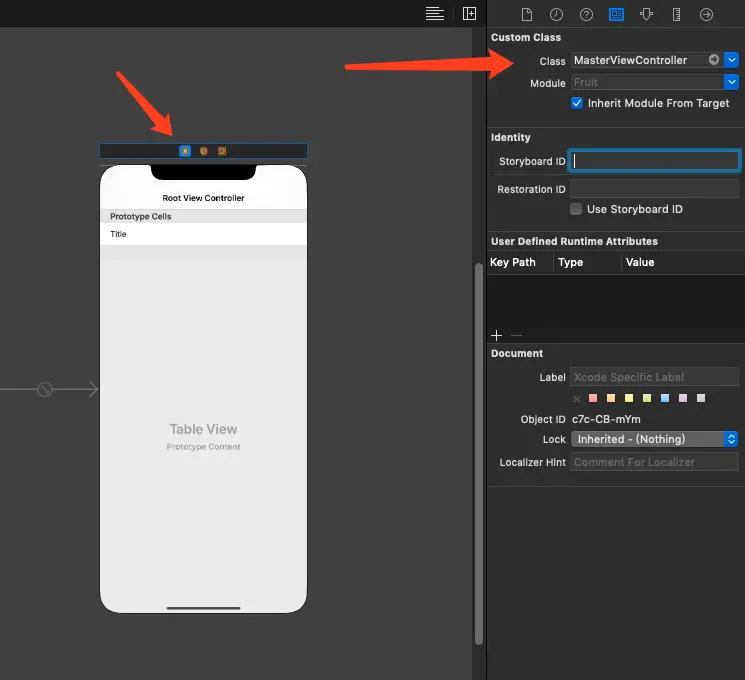Click the Module field showing Fruit
This screenshot has width=745, height=680.
(x=648, y=82)
